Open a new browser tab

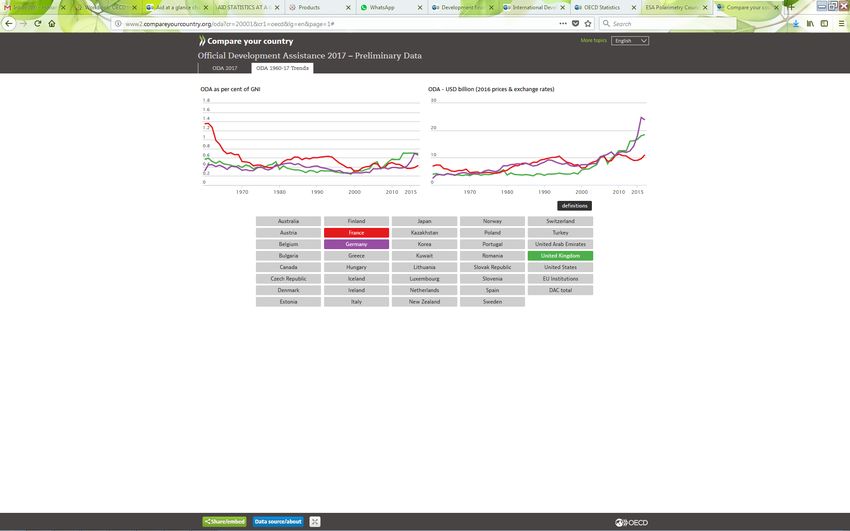click(x=791, y=8)
